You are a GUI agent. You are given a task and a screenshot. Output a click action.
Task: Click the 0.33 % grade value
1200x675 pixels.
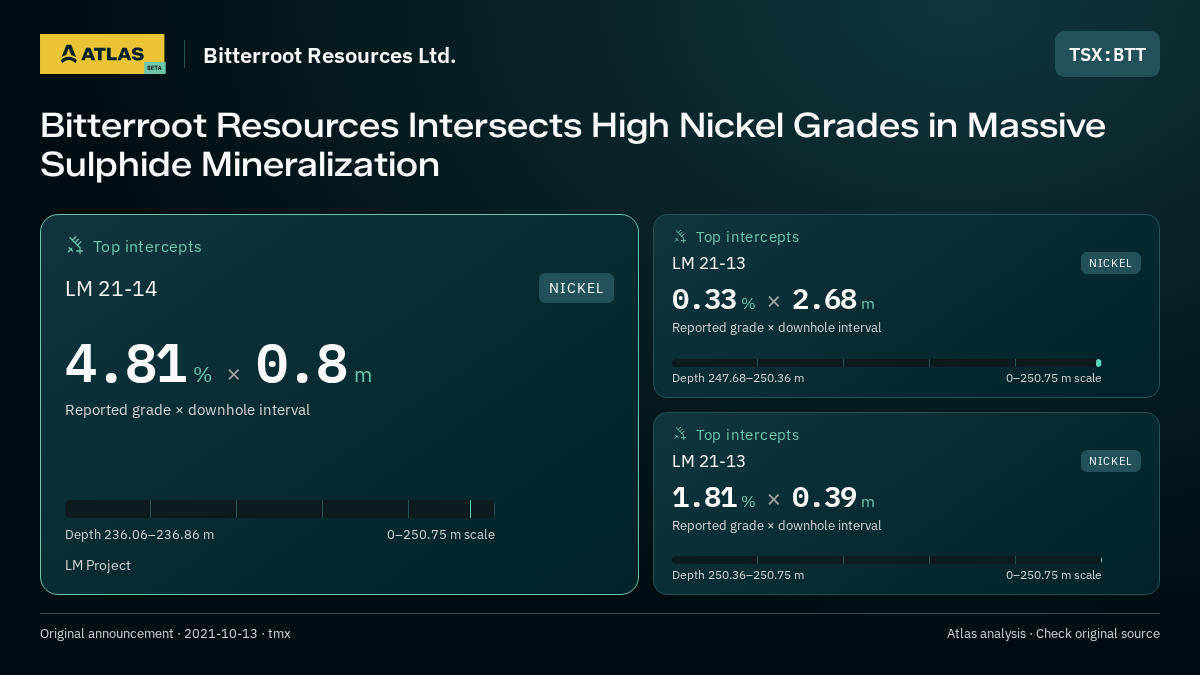tap(713, 300)
